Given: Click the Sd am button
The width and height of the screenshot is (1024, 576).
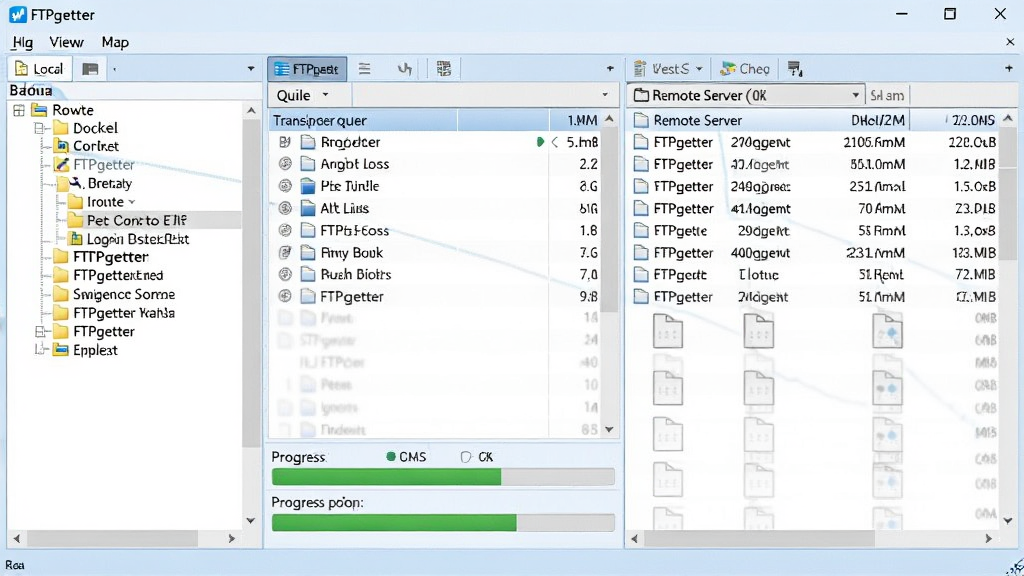Looking at the screenshot, I should click(887, 95).
